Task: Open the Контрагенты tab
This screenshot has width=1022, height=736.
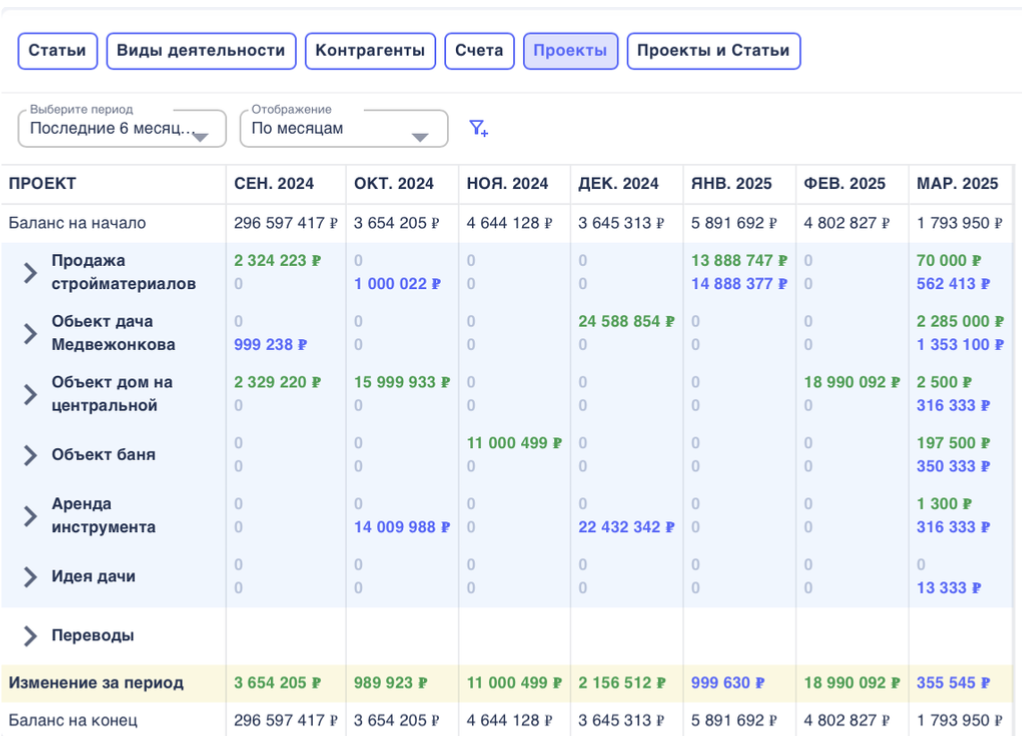Action: (x=370, y=51)
